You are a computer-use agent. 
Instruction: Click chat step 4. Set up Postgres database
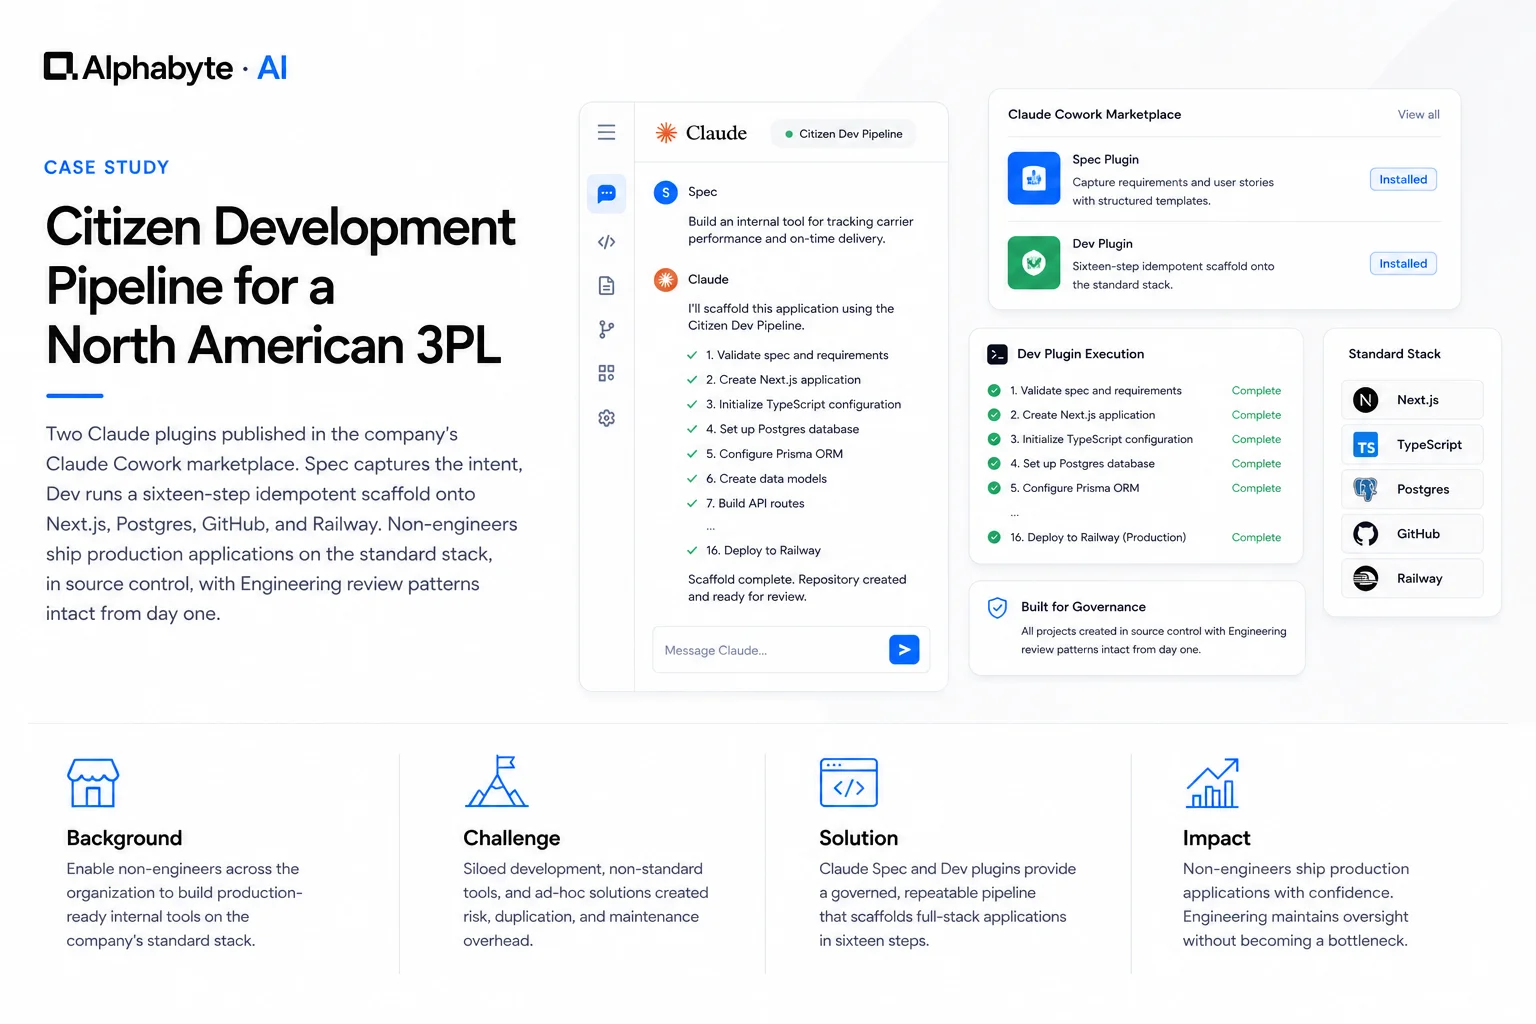782,430
